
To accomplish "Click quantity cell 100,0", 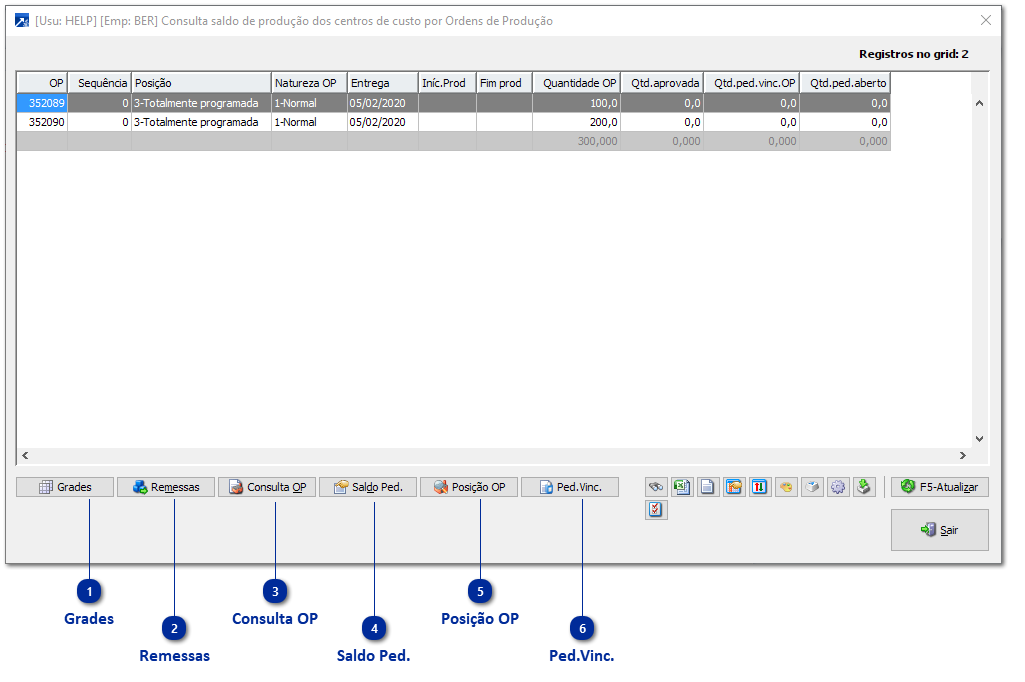I will [x=577, y=103].
